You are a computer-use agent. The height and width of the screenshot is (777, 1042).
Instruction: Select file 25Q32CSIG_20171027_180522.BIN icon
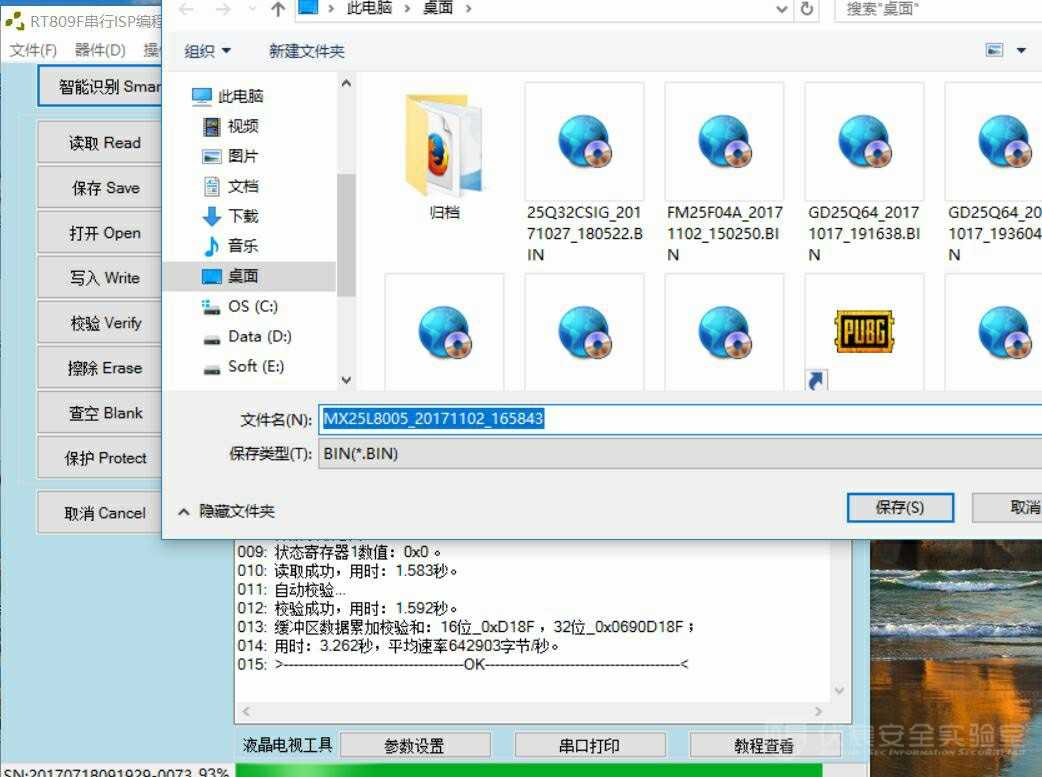pyautogui.click(x=584, y=142)
